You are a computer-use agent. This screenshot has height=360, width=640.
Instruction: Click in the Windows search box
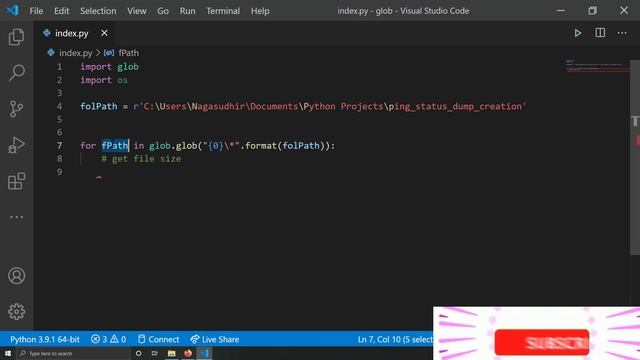tap(73, 353)
